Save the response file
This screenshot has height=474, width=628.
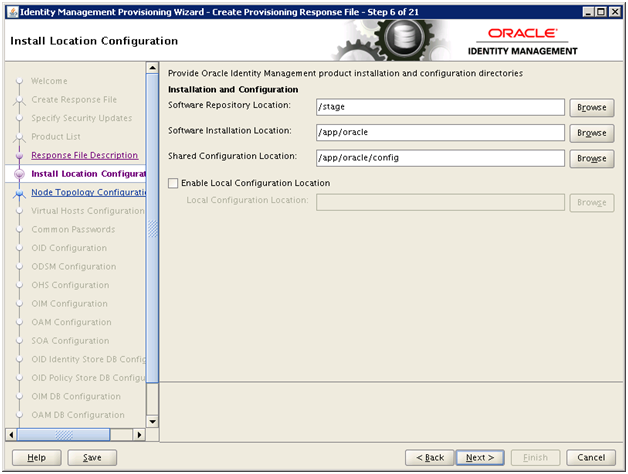[92, 458]
